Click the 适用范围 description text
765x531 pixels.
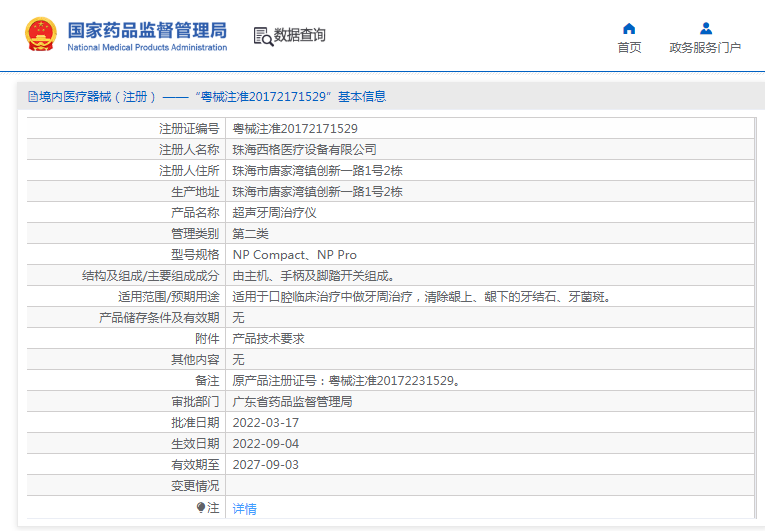(x=422, y=296)
